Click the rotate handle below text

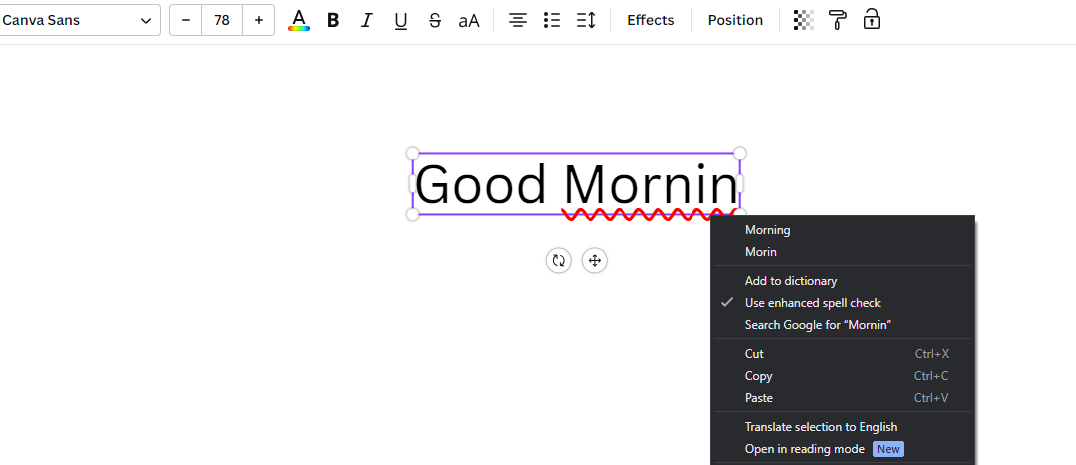(x=559, y=261)
